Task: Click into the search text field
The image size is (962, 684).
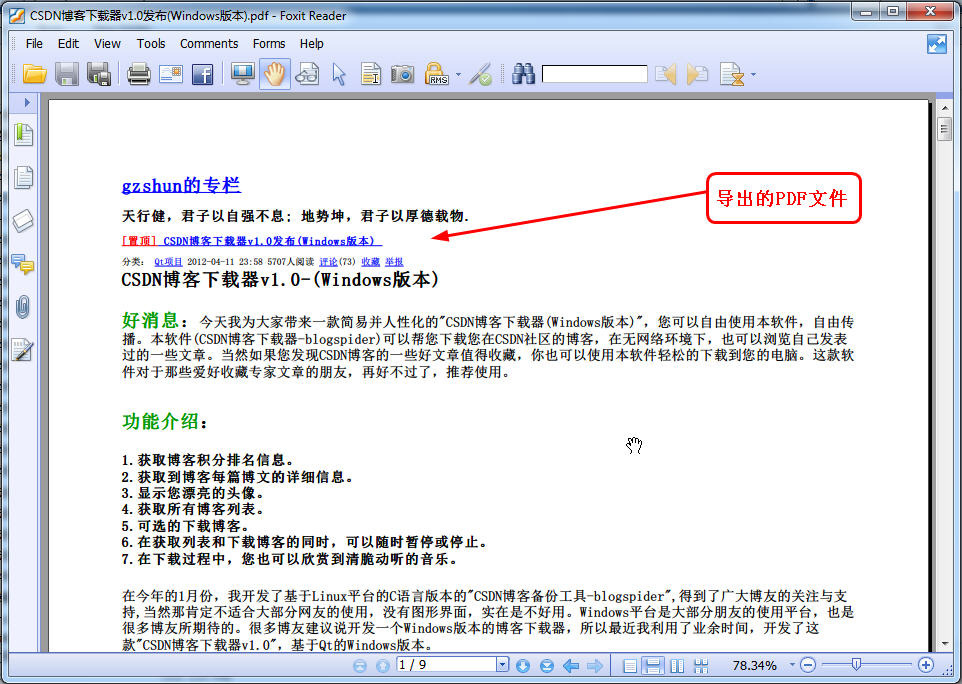Action: [x=595, y=74]
